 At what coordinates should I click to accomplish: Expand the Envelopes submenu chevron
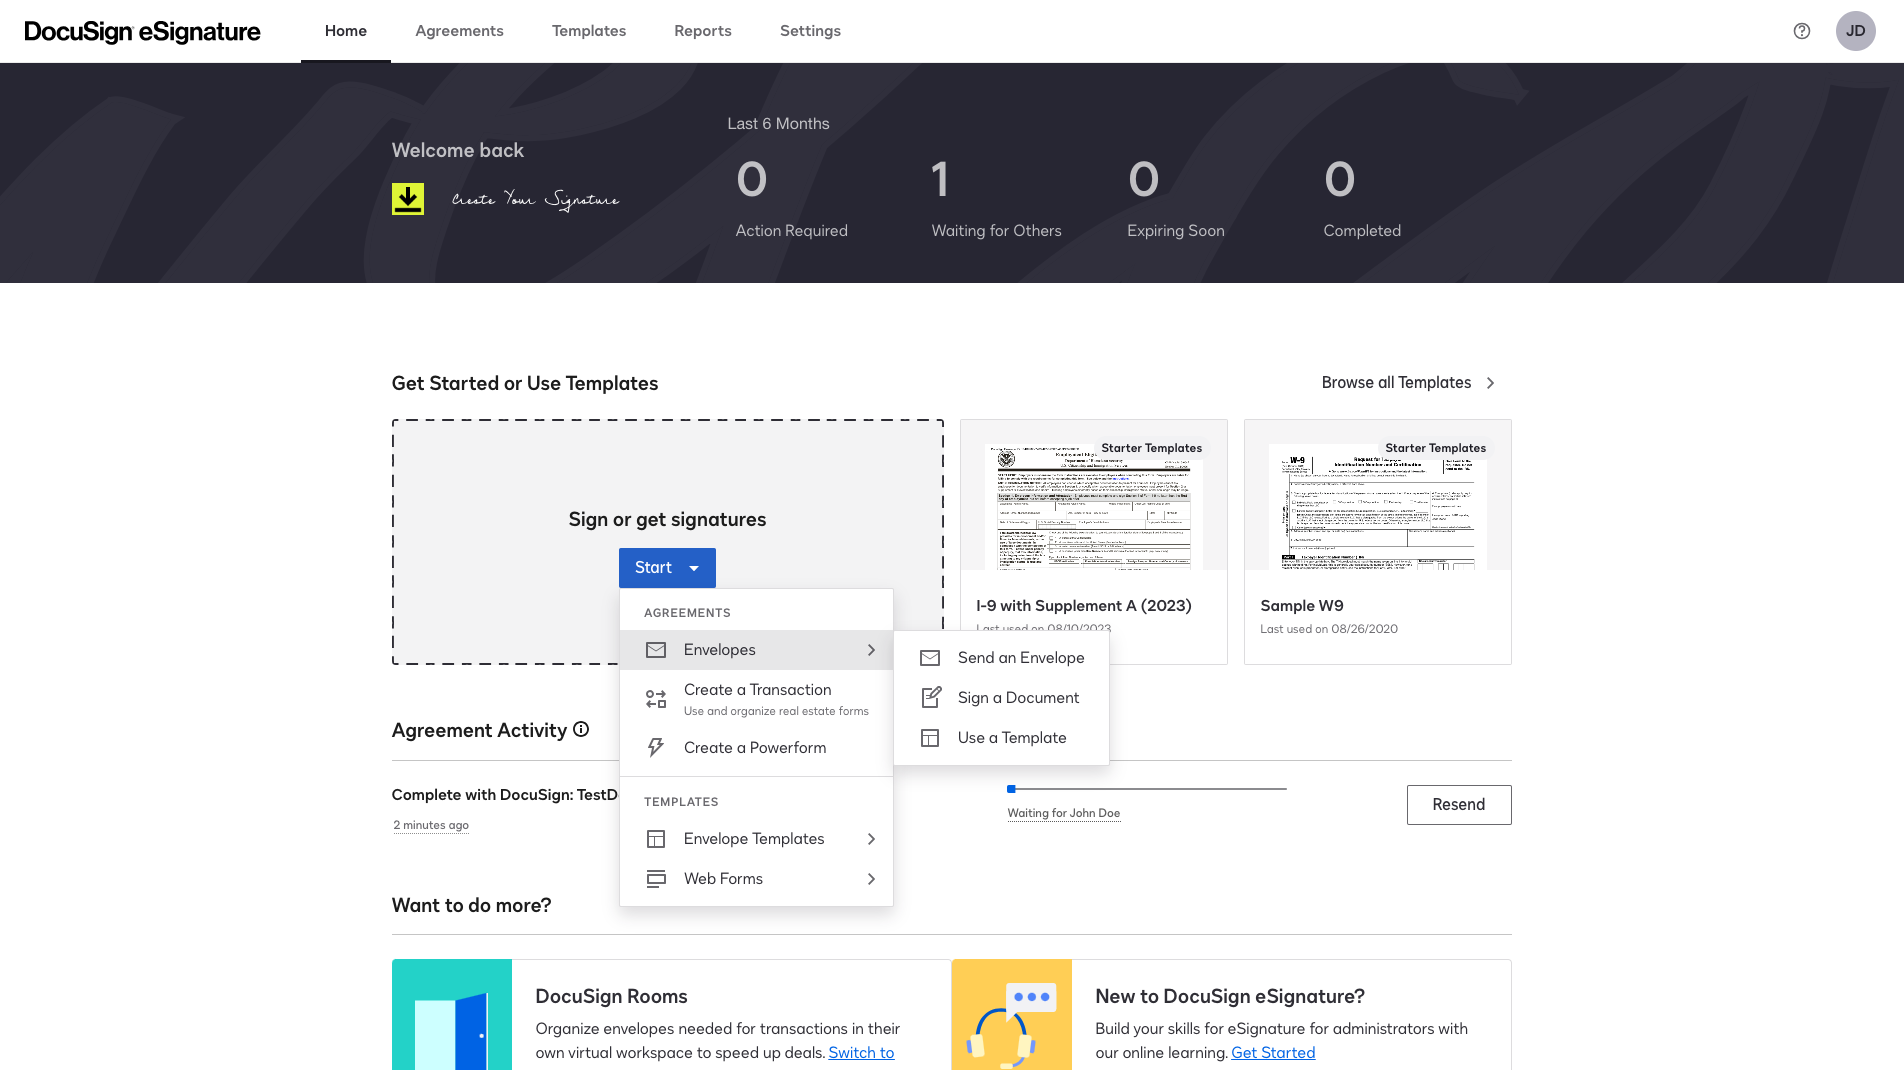(871, 650)
